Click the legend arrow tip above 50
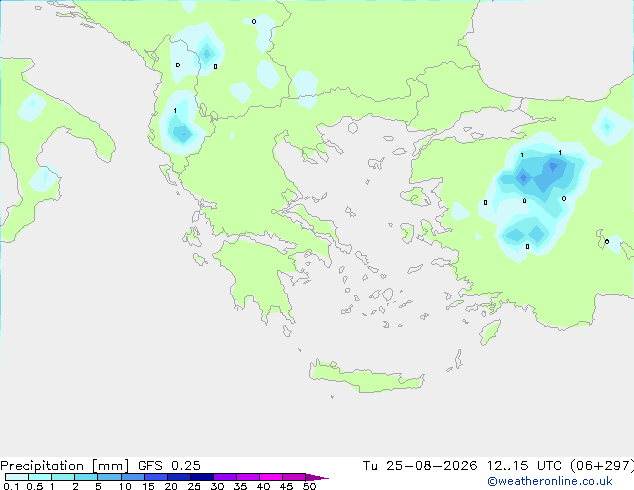This screenshot has width=634, height=490. [x=317, y=477]
